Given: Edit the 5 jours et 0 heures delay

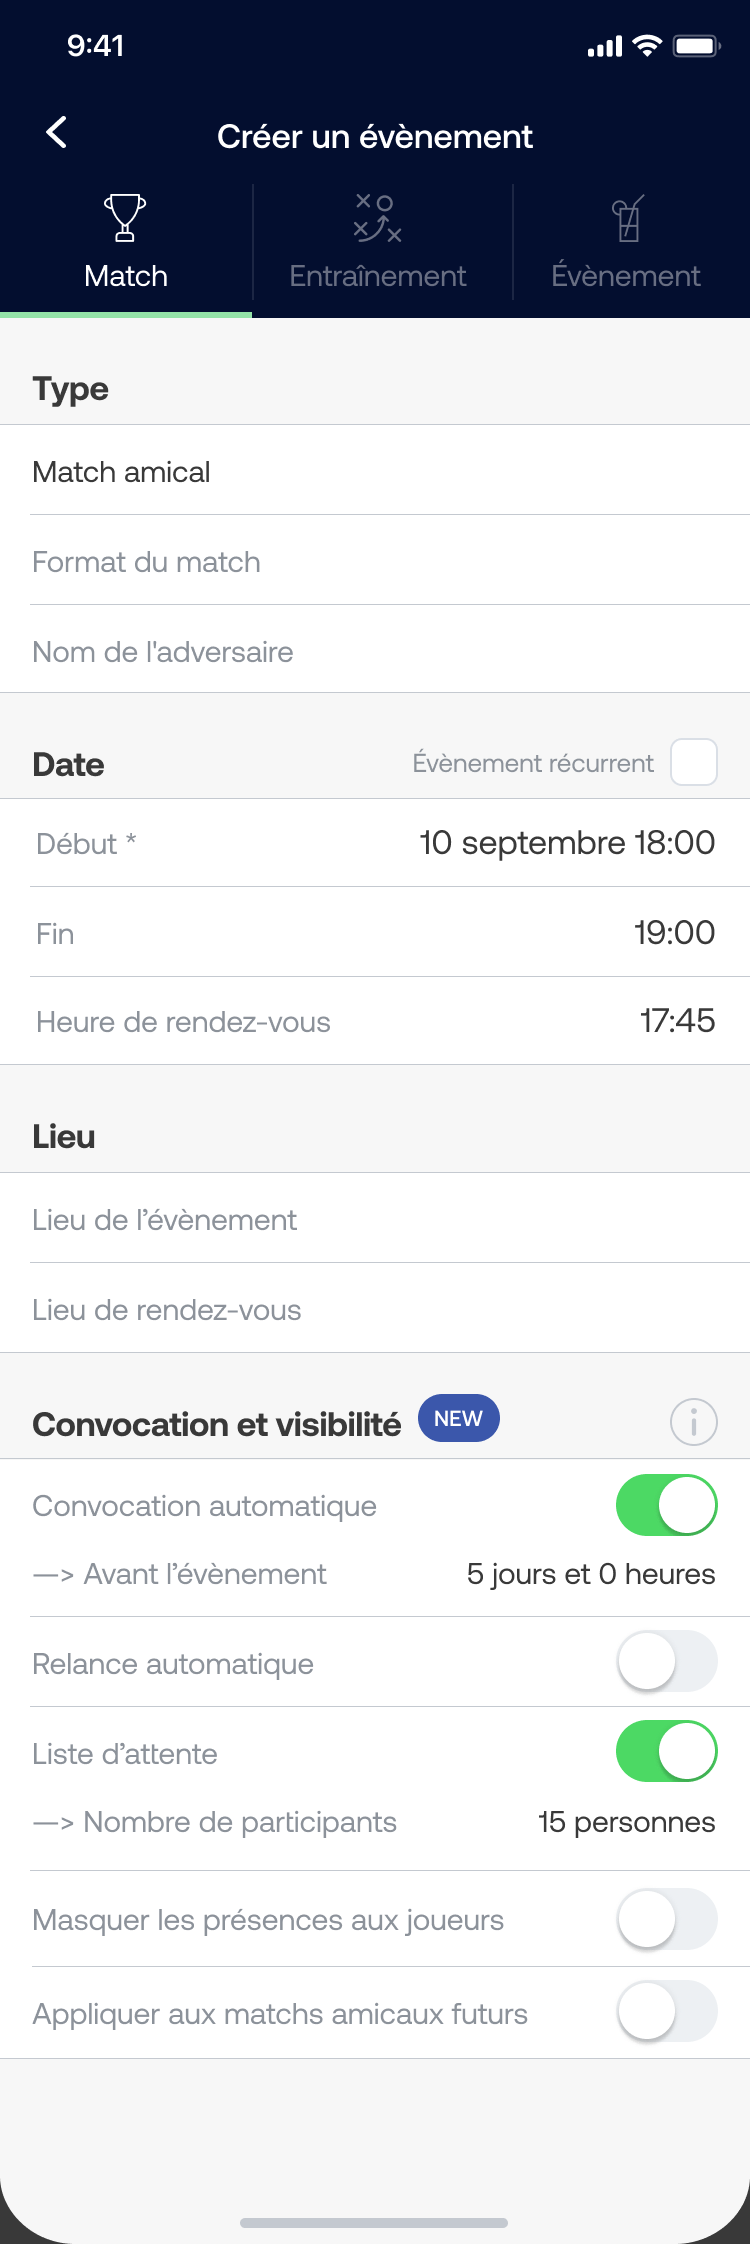Looking at the screenshot, I should click(x=591, y=1574).
